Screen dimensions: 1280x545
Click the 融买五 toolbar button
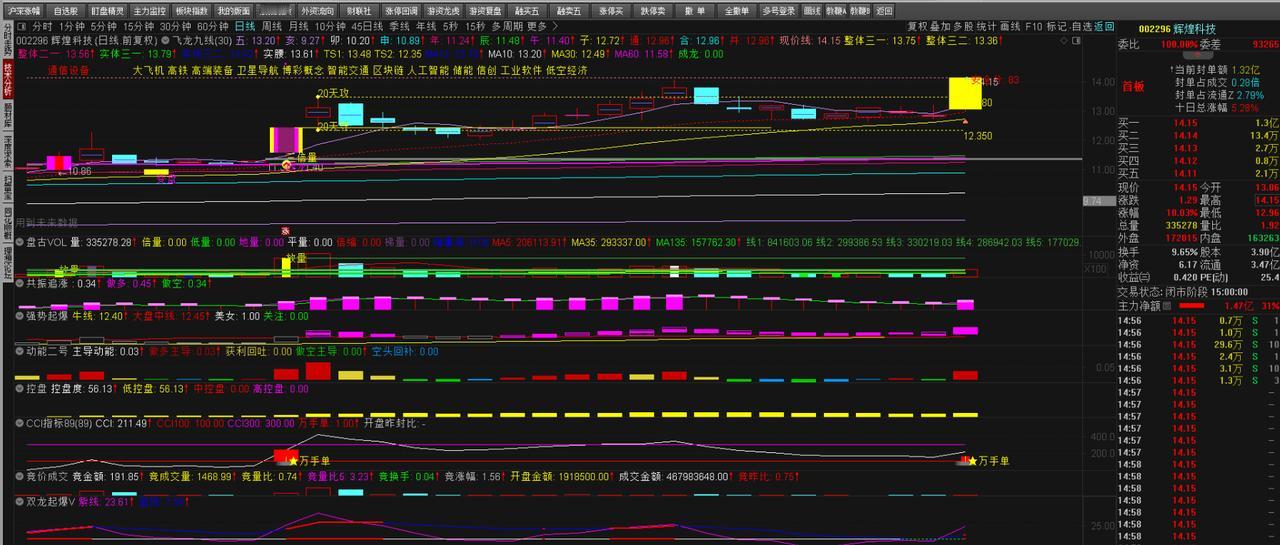tap(526, 10)
